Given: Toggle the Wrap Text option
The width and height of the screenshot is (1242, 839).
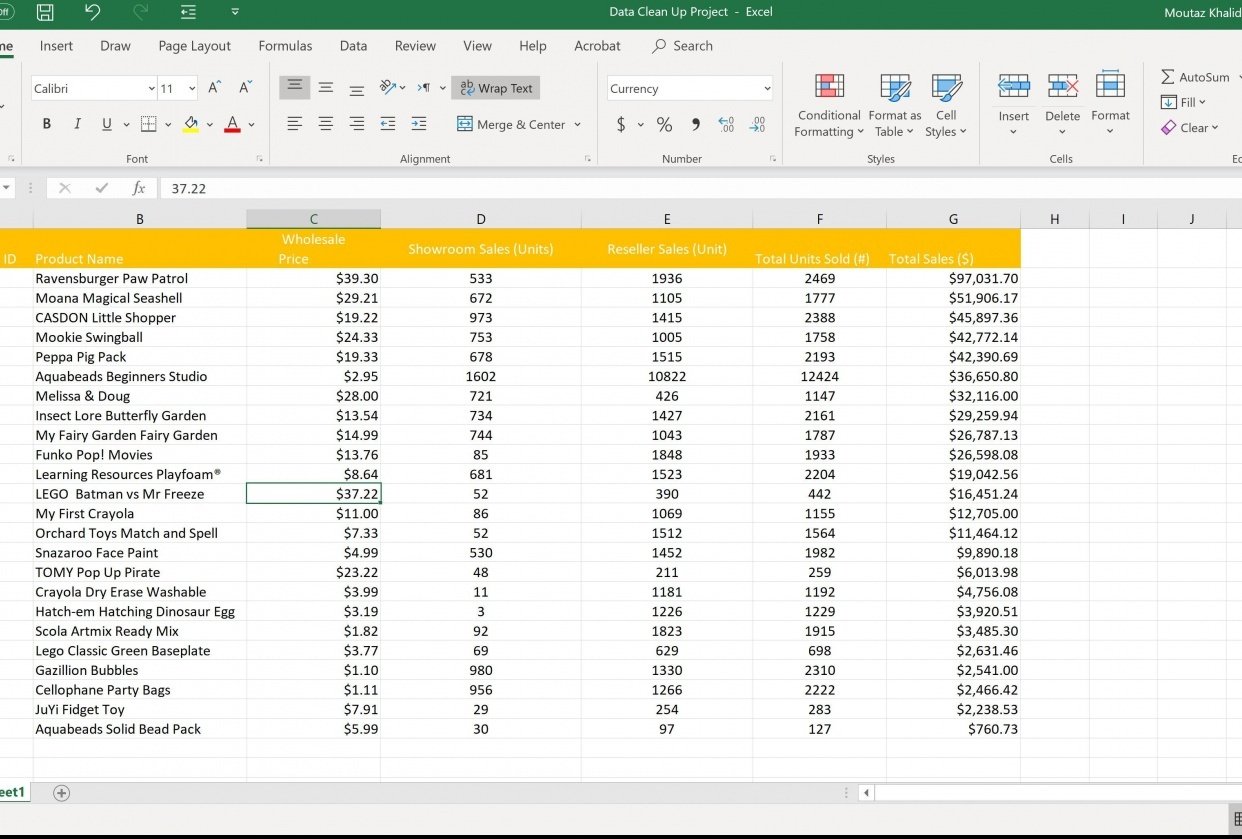Looking at the screenshot, I should [496, 88].
